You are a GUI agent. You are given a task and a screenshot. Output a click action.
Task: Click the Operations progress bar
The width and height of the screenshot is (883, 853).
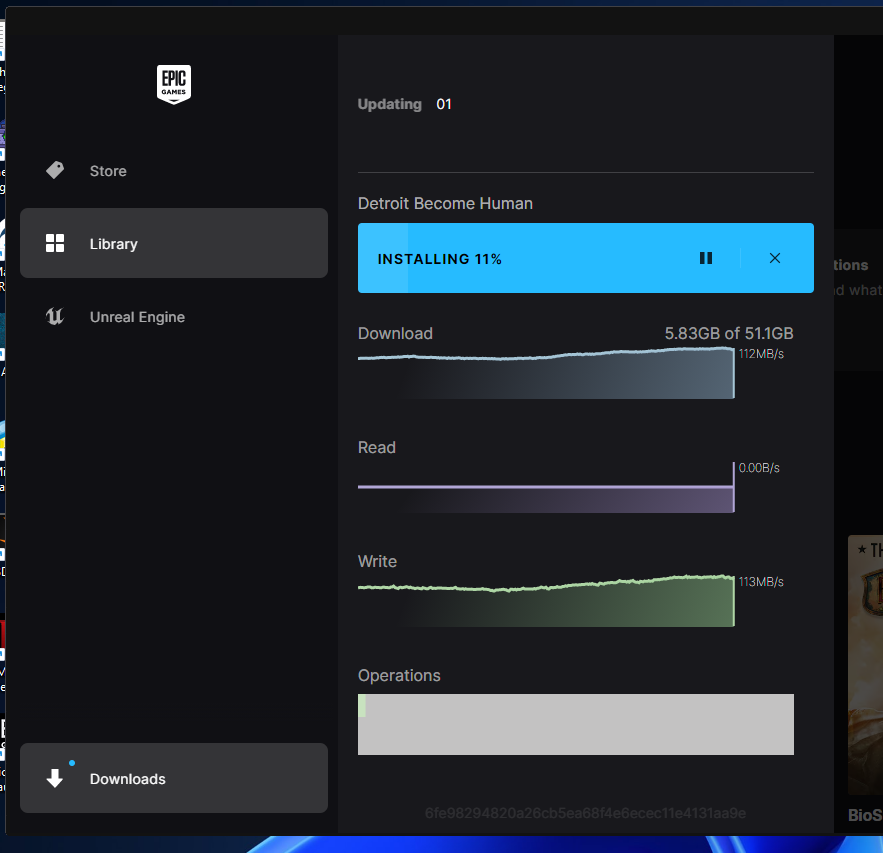(x=576, y=724)
